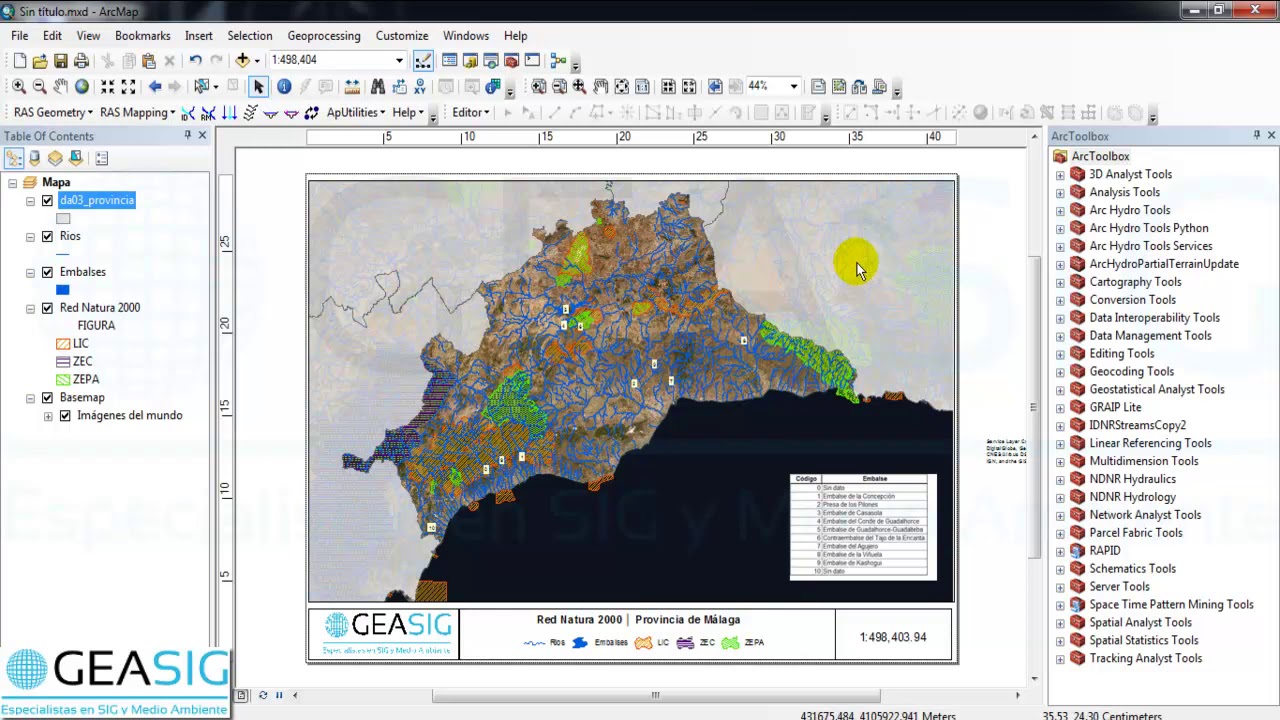
Task: Open the File menu
Action: pos(19,35)
